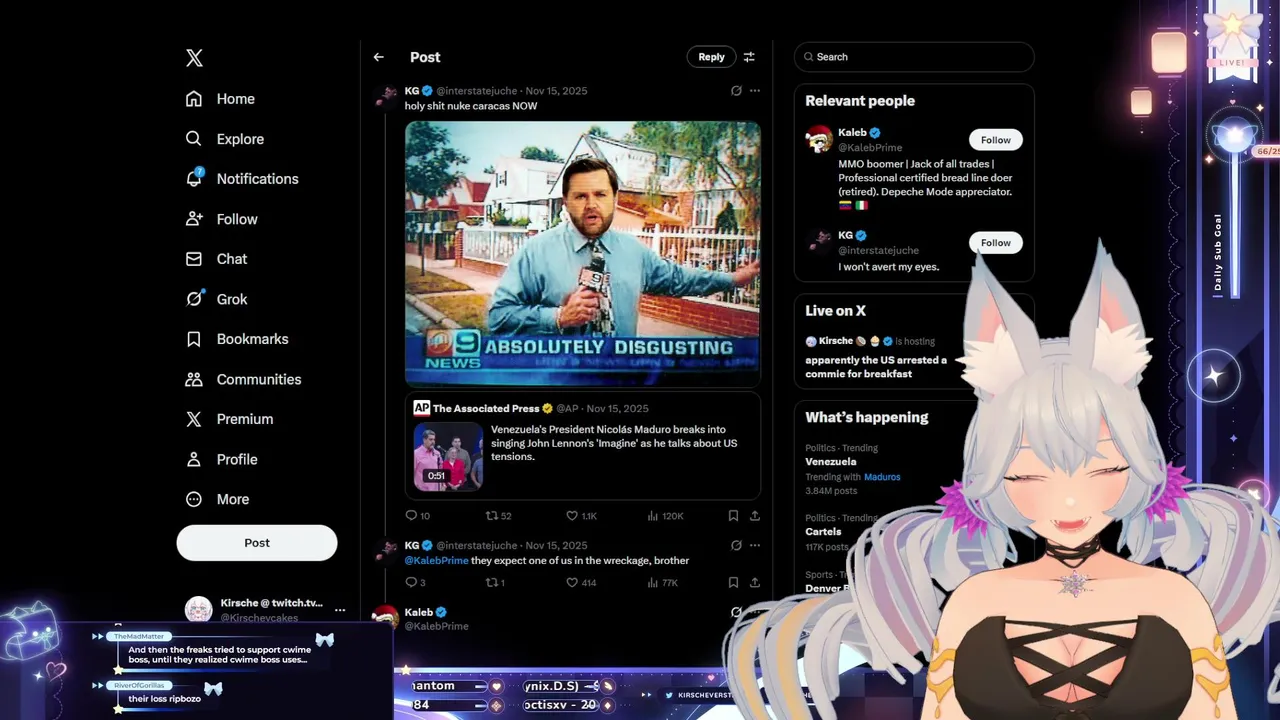Open the Live on X broadcast title
Image resolution: width=1280 pixels, height=720 pixels.
coord(876,367)
